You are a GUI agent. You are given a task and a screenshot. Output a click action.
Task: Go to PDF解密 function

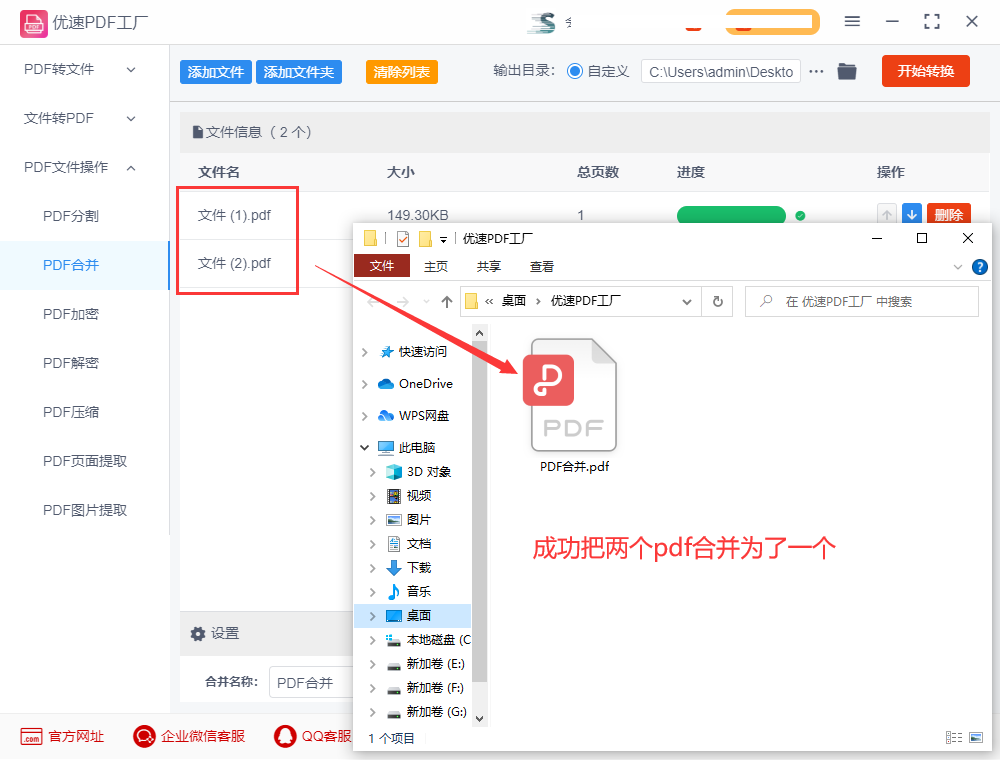[x=71, y=363]
